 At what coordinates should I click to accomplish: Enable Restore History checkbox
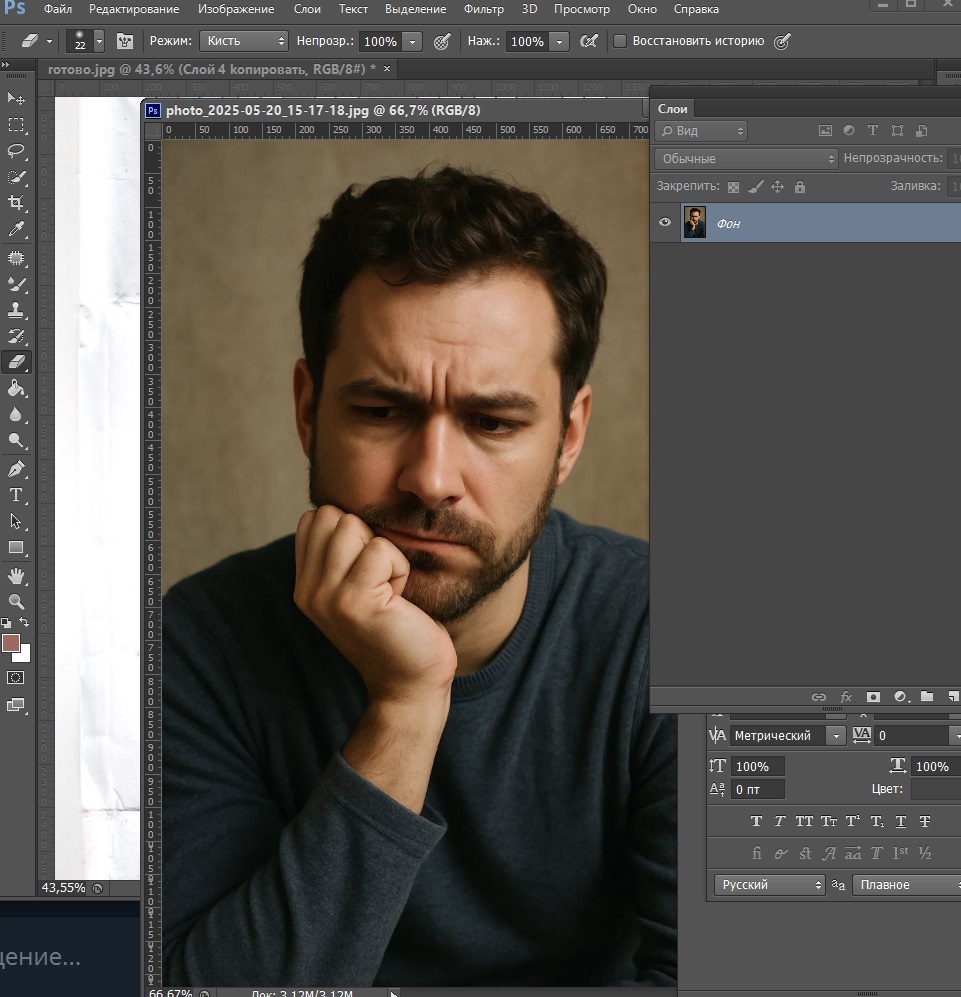pos(619,41)
